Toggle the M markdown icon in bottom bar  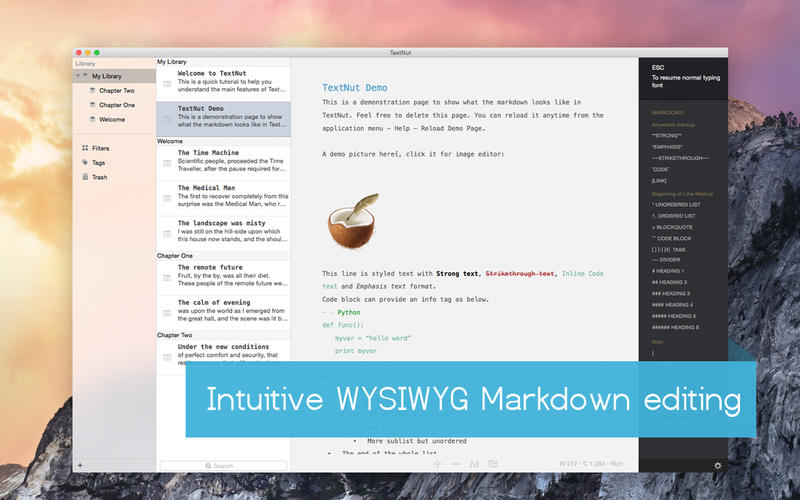(x=474, y=464)
